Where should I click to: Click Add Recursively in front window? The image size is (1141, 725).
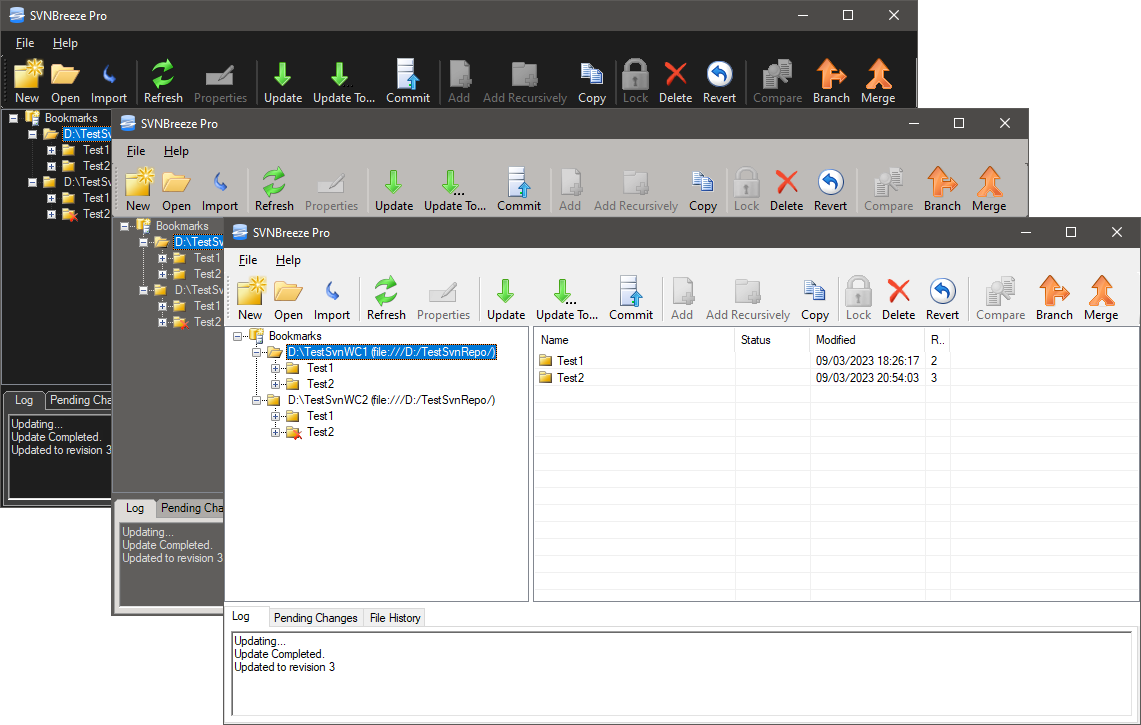pos(748,299)
